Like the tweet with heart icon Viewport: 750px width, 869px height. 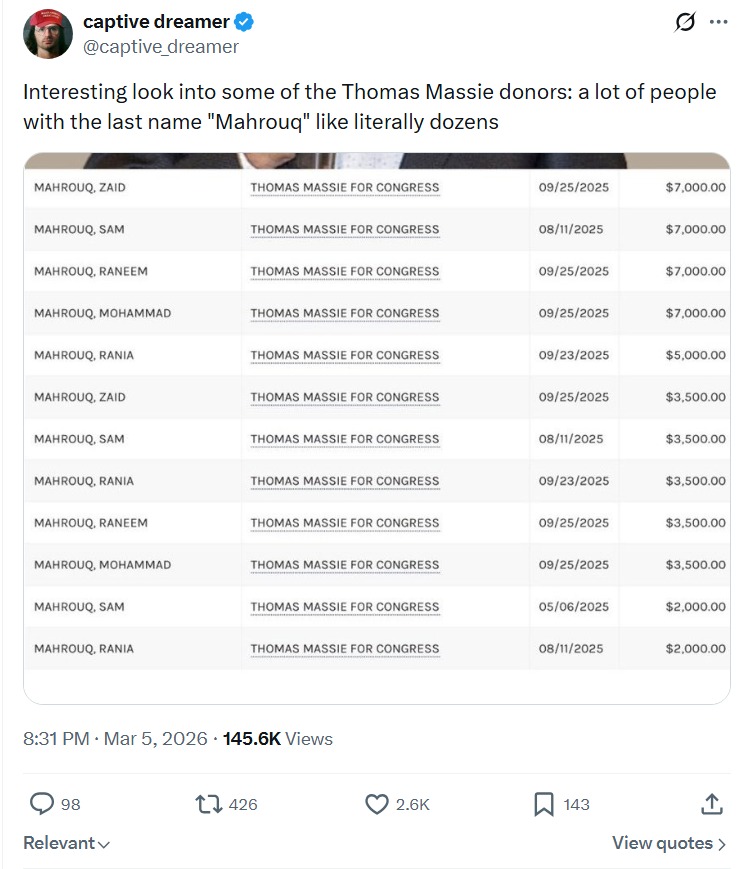[376, 803]
